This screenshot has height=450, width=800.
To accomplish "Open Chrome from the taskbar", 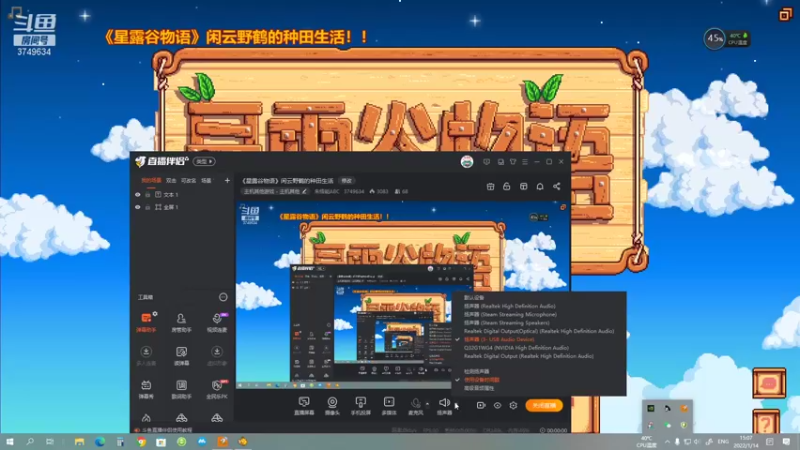I will pyautogui.click(x=141, y=442).
